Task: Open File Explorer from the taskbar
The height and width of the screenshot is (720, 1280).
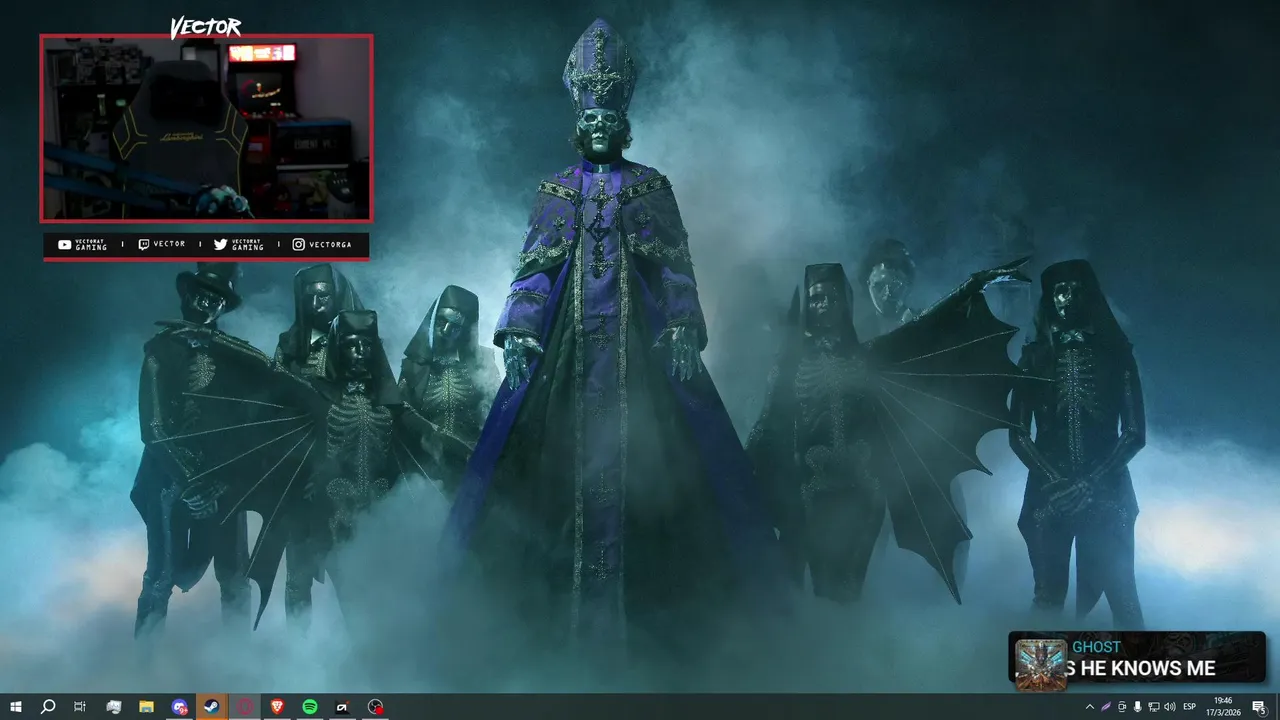Action: tap(146, 707)
